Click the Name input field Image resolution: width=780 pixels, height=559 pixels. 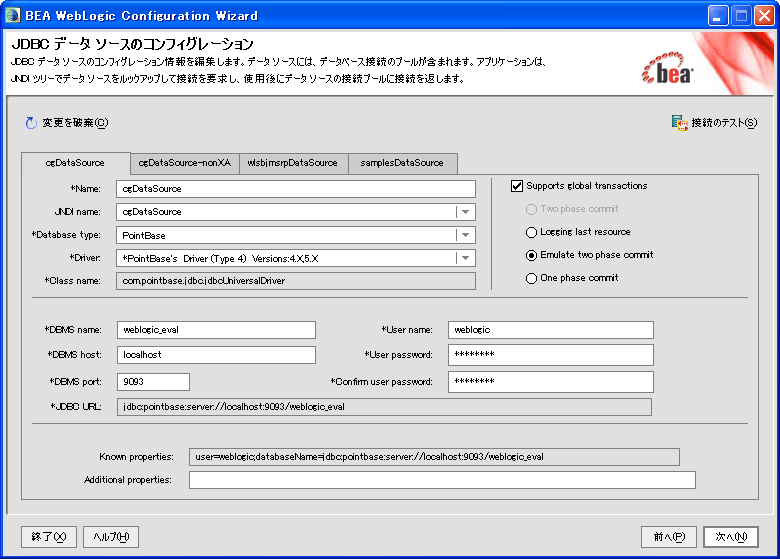pyautogui.click(x=296, y=189)
